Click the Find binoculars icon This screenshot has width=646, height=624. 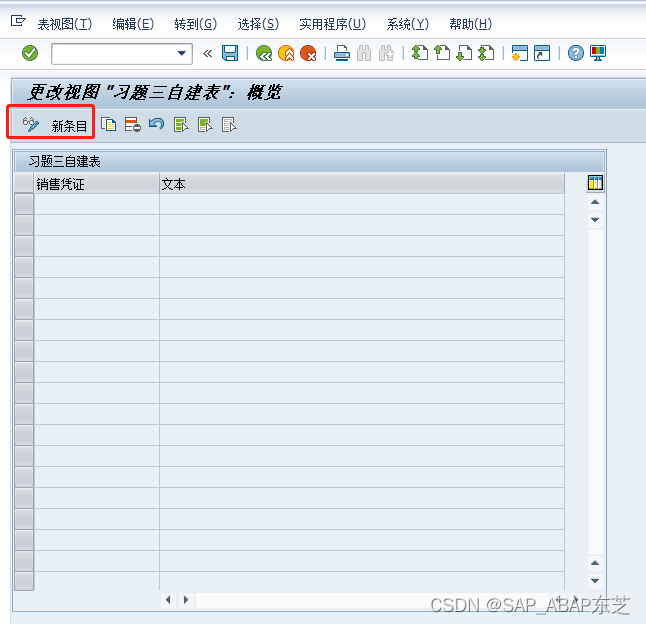point(364,53)
